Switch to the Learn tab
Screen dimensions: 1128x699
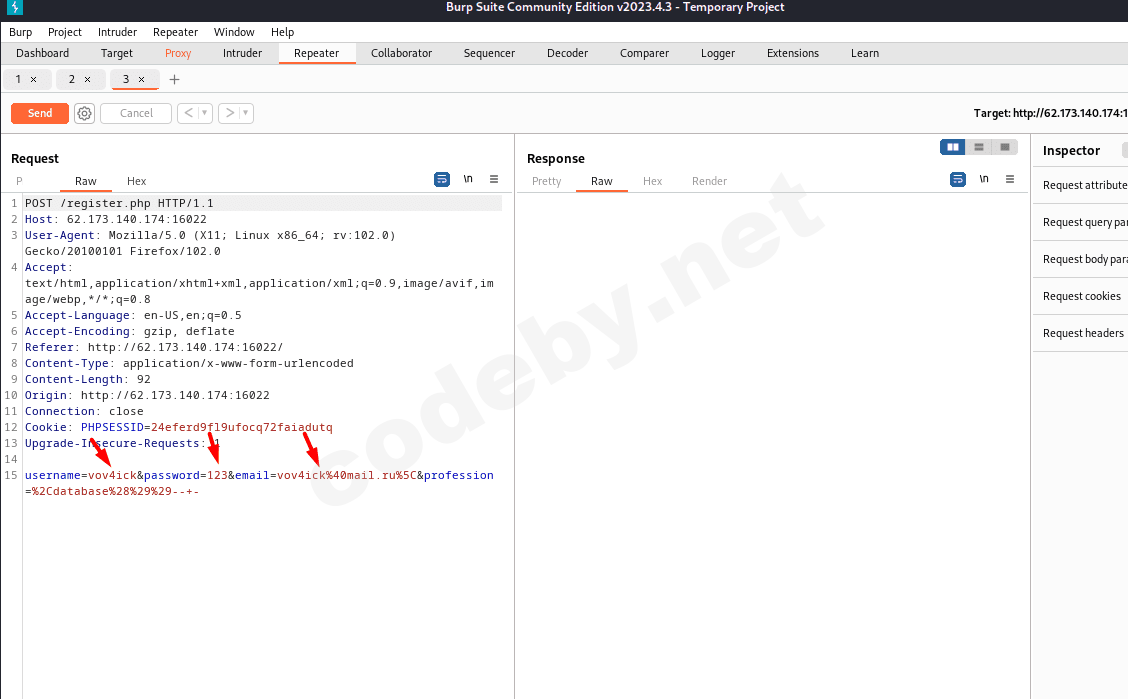click(x=865, y=53)
